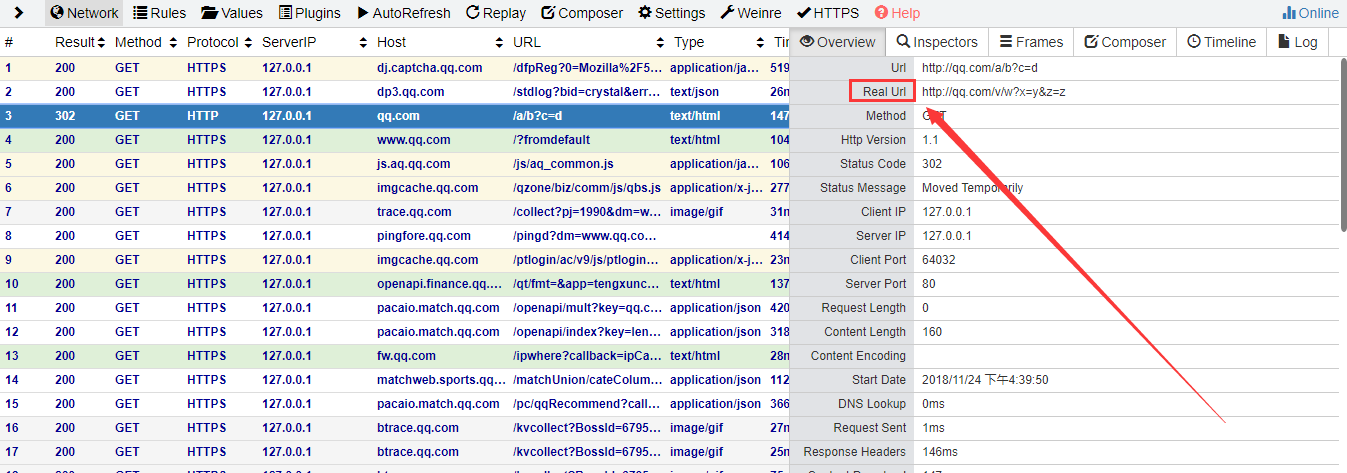The image size is (1347, 473).
Task: Click the Help question mark icon
Action: pyautogui.click(x=881, y=13)
